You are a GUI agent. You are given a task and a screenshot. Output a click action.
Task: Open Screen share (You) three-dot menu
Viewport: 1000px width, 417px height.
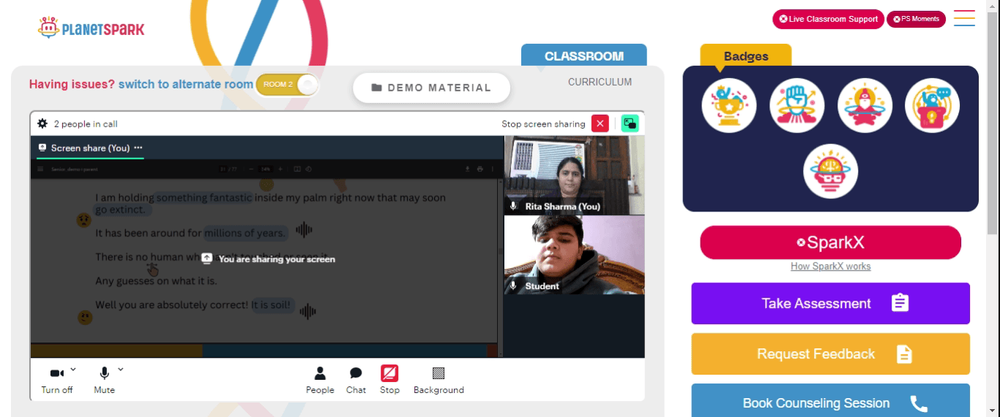[x=138, y=147]
